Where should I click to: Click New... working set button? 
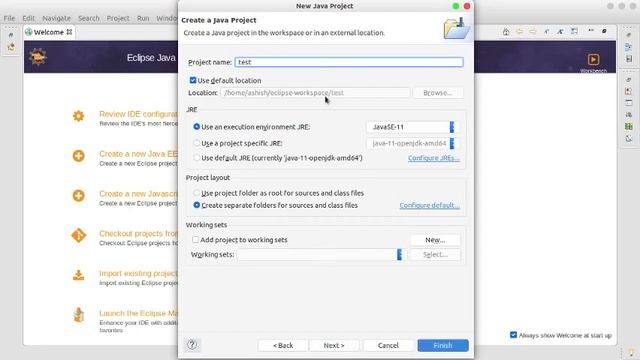[x=435, y=240]
